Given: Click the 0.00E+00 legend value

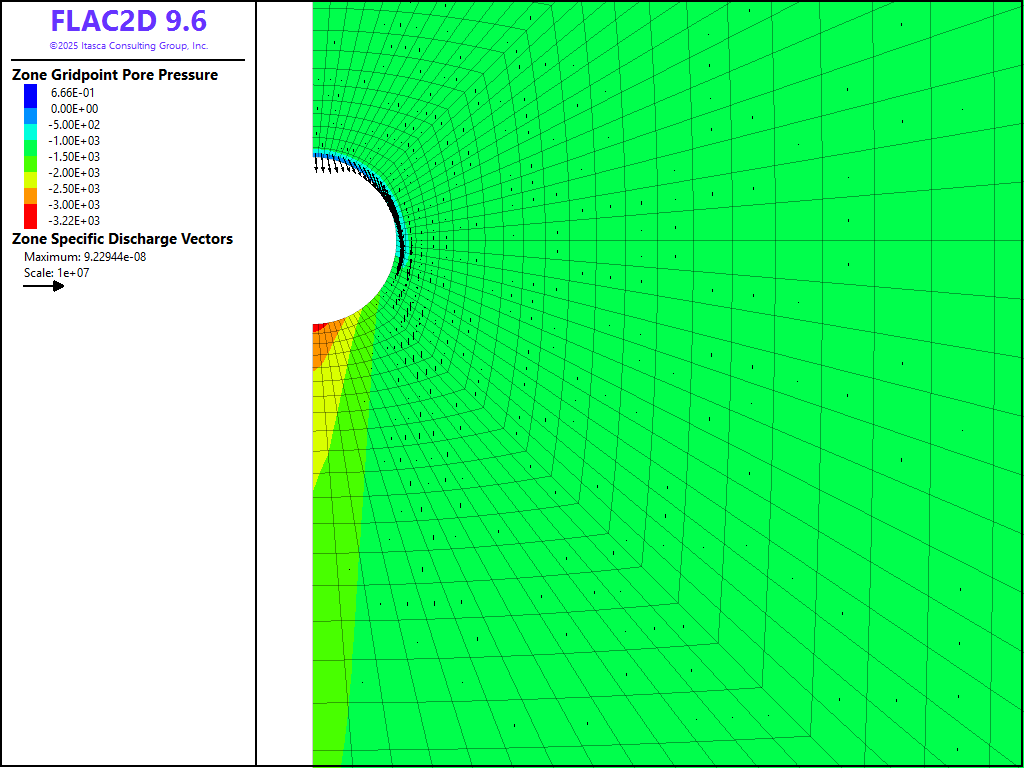Looking at the screenshot, I should pos(74,109).
